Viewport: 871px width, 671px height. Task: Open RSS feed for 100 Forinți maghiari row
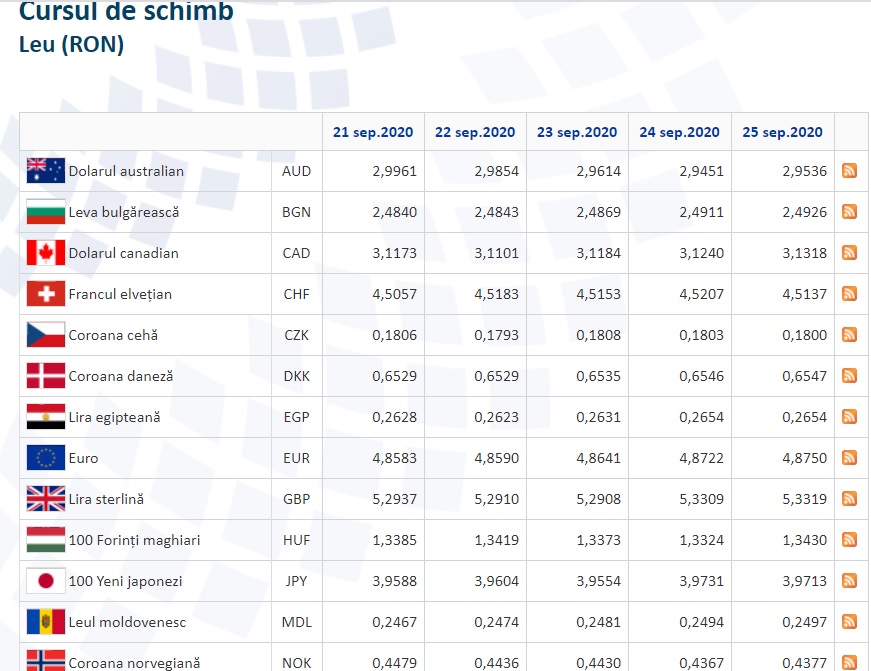click(849, 540)
